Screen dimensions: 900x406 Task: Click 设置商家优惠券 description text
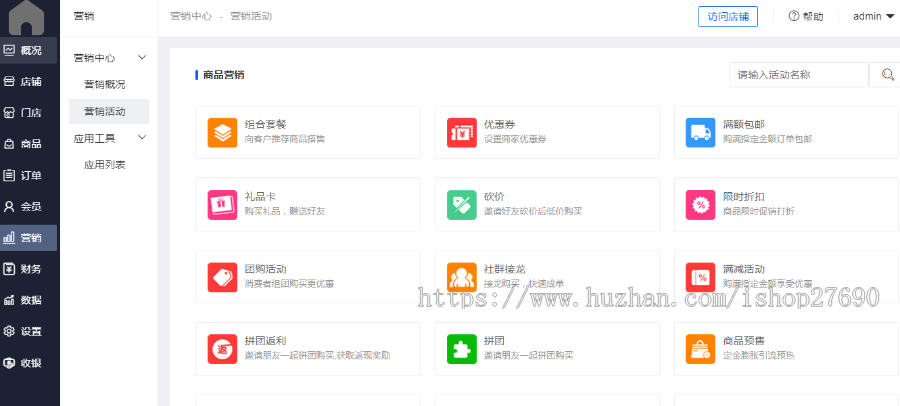click(515, 139)
